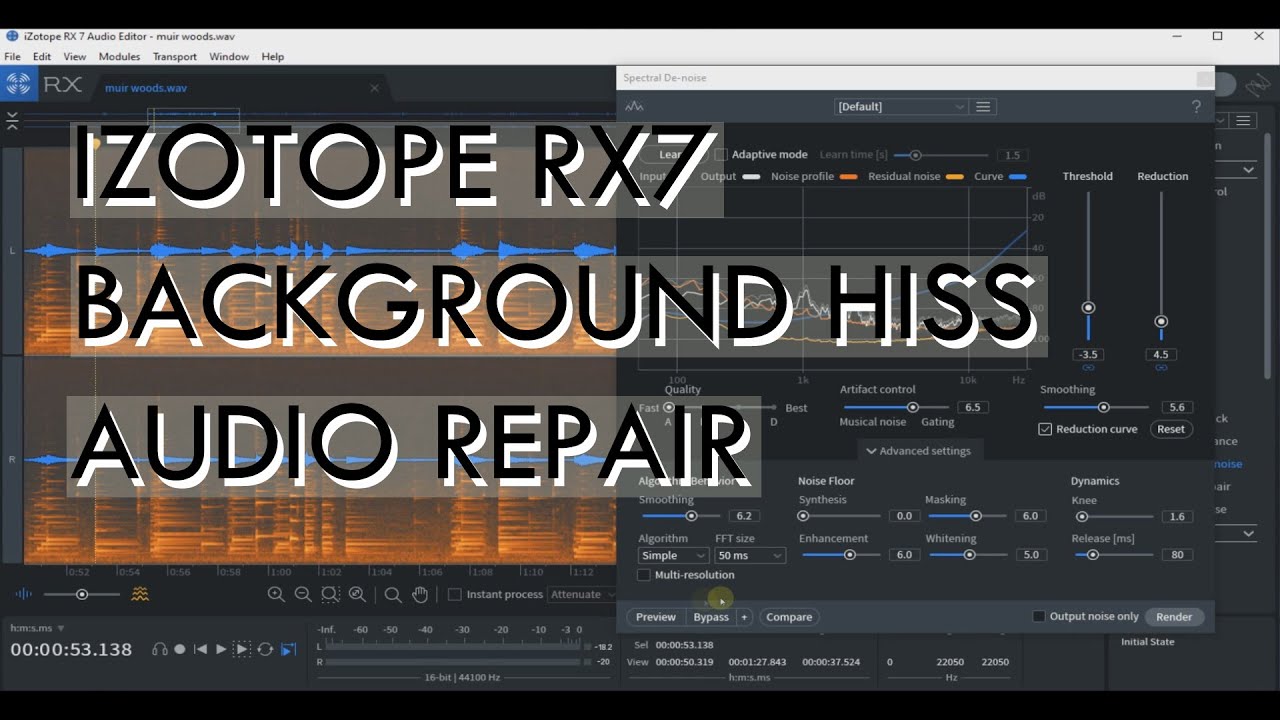Open the Help menu
The height and width of the screenshot is (720, 1280).
(273, 57)
